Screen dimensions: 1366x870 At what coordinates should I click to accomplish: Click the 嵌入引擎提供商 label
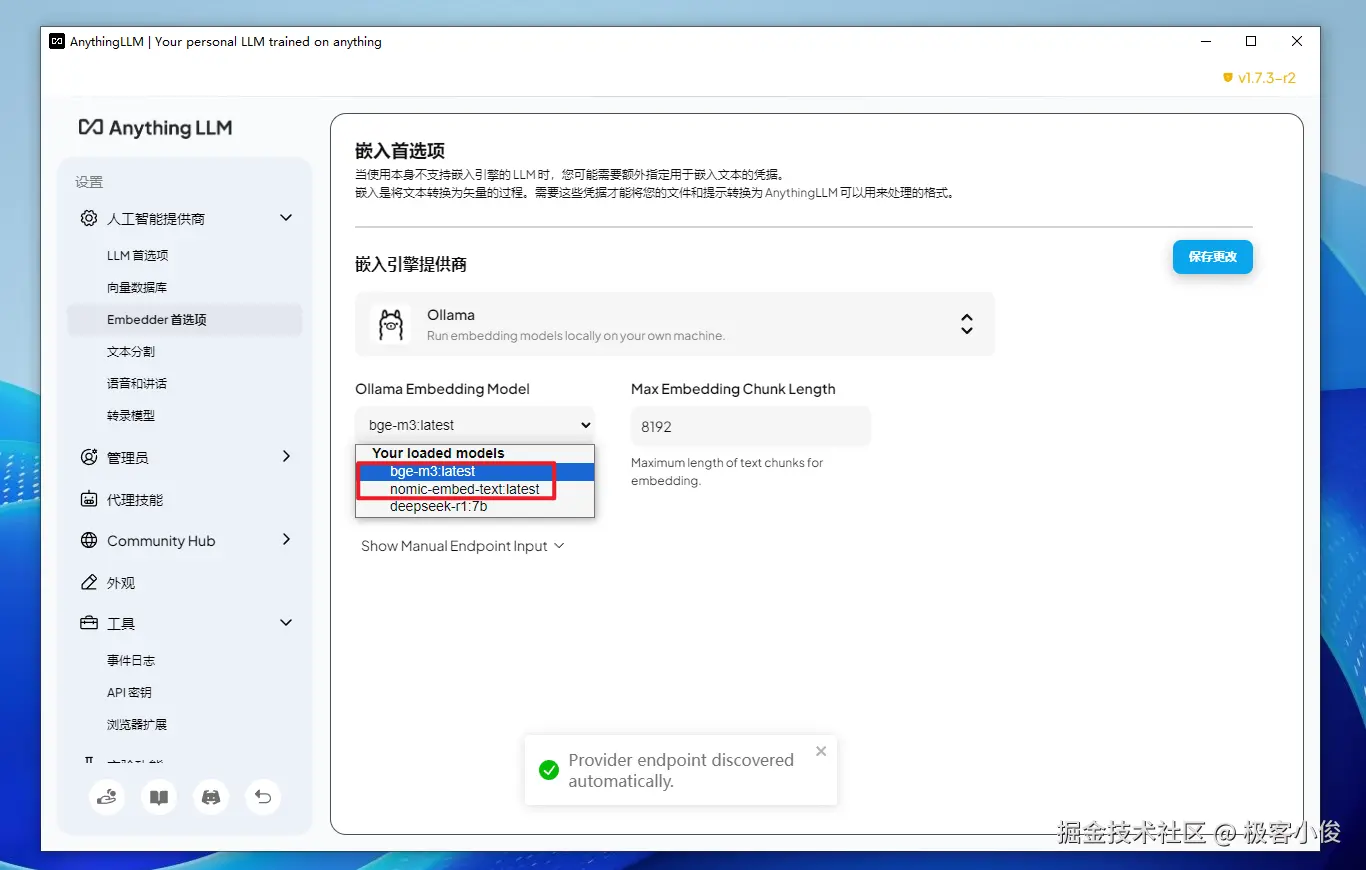click(x=411, y=264)
